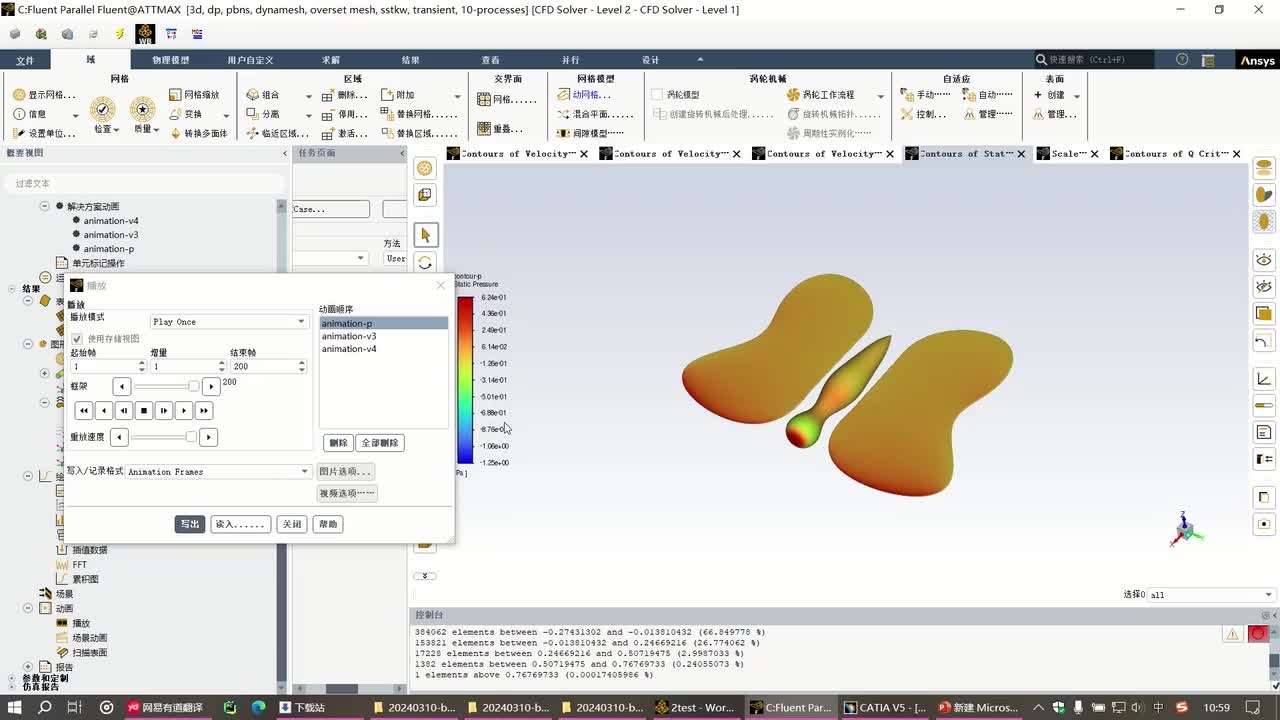Click the Read (读入) button
Image resolution: width=1280 pixels, height=720 pixels.
pos(240,524)
